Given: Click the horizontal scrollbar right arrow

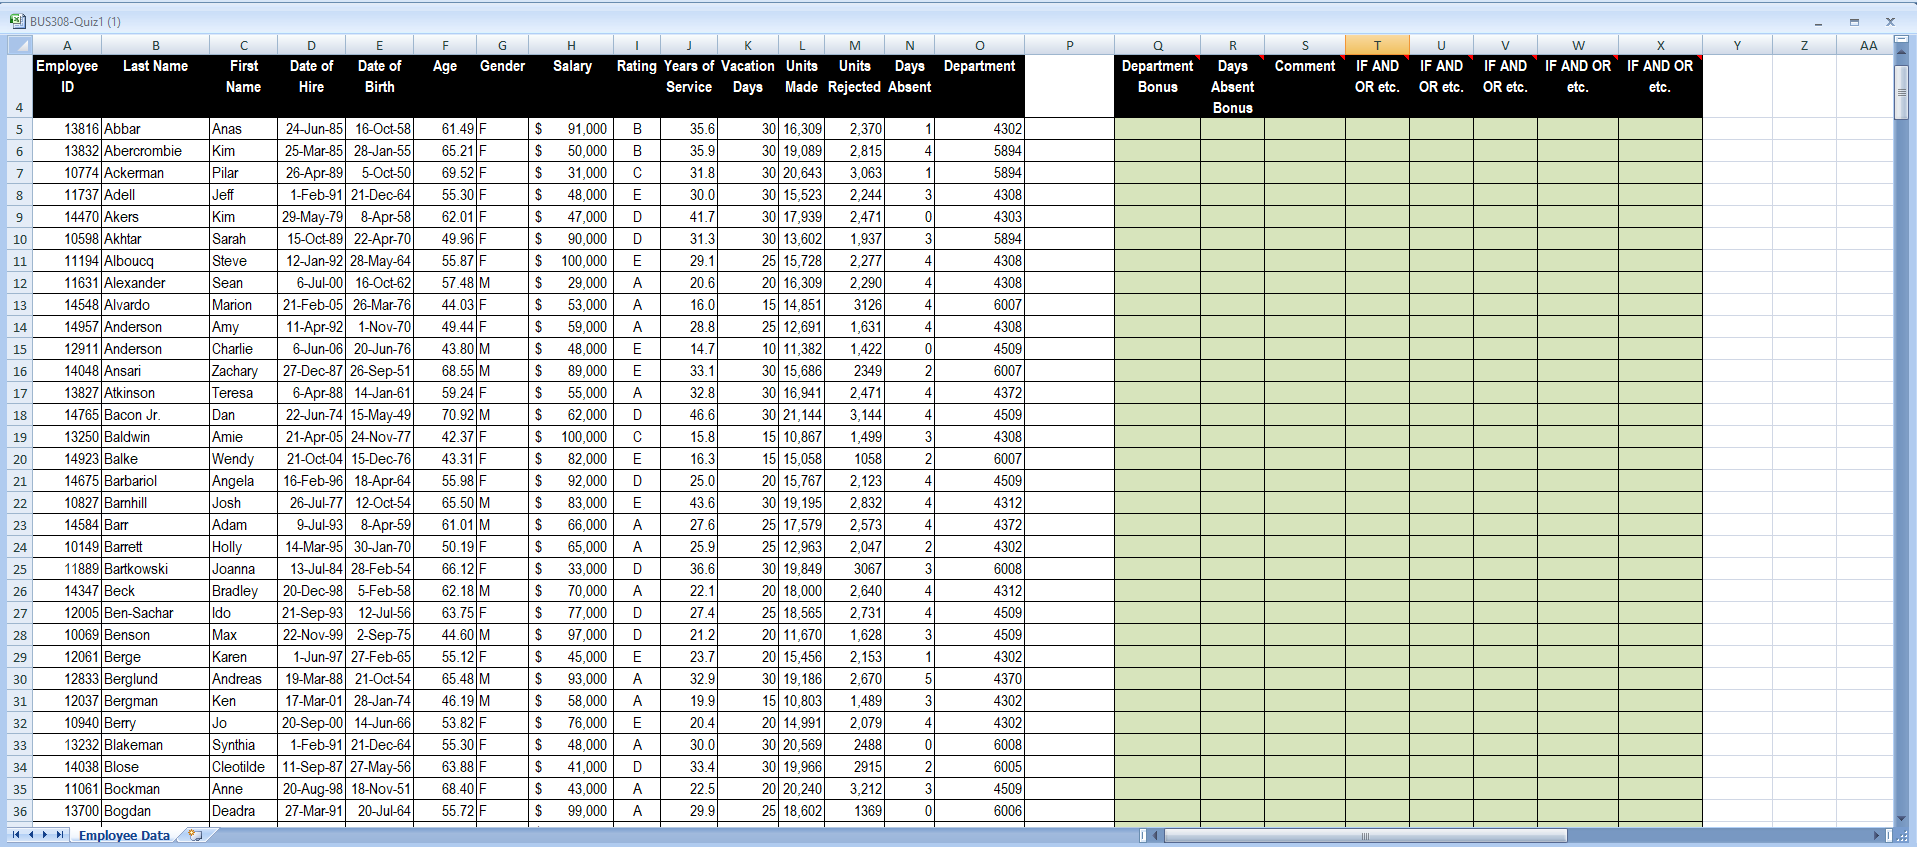Looking at the screenshot, I should click(1877, 835).
